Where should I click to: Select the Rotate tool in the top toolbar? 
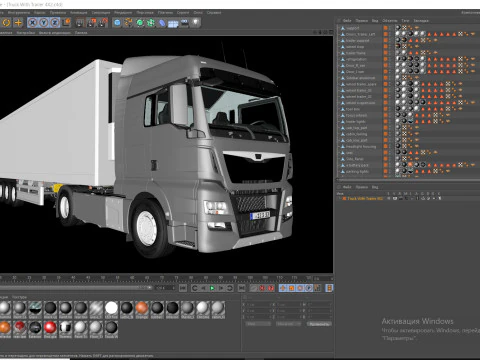pyautogui.click(x=6, y=23)
